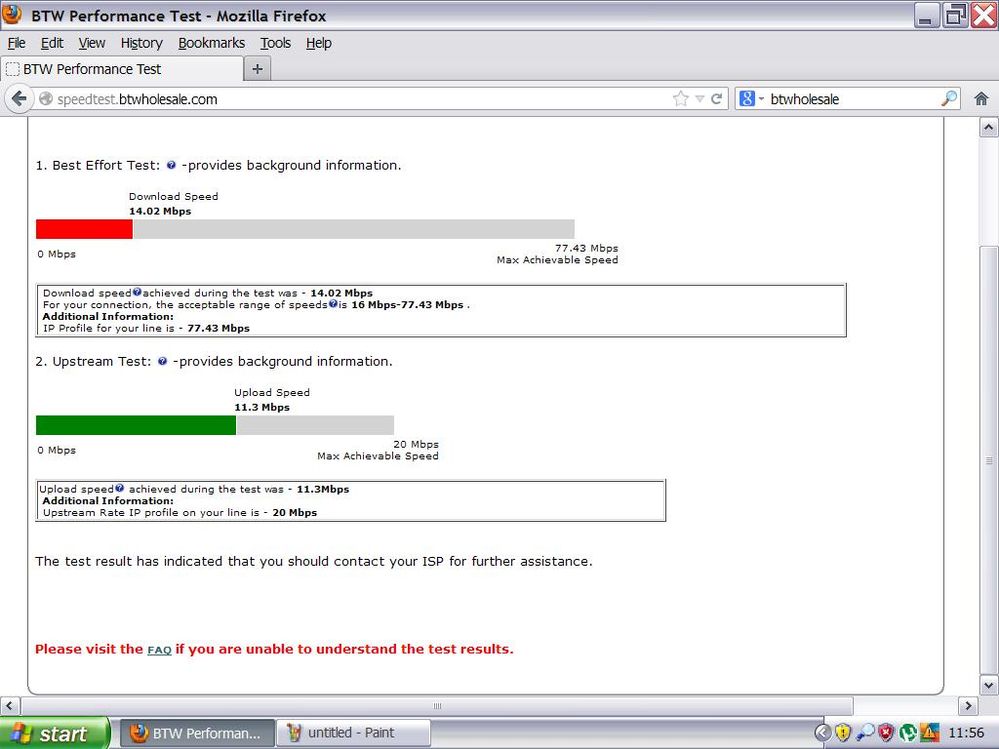The width and height of the screenshot is (999, 749).
Task: Click the Firefox logo in title bar
Action: 12,14
